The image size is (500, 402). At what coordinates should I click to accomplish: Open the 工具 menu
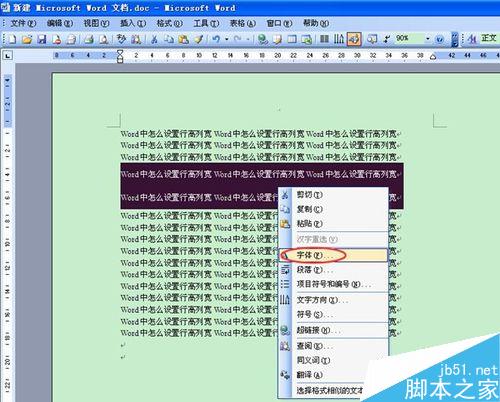click(x=206, y=23)
